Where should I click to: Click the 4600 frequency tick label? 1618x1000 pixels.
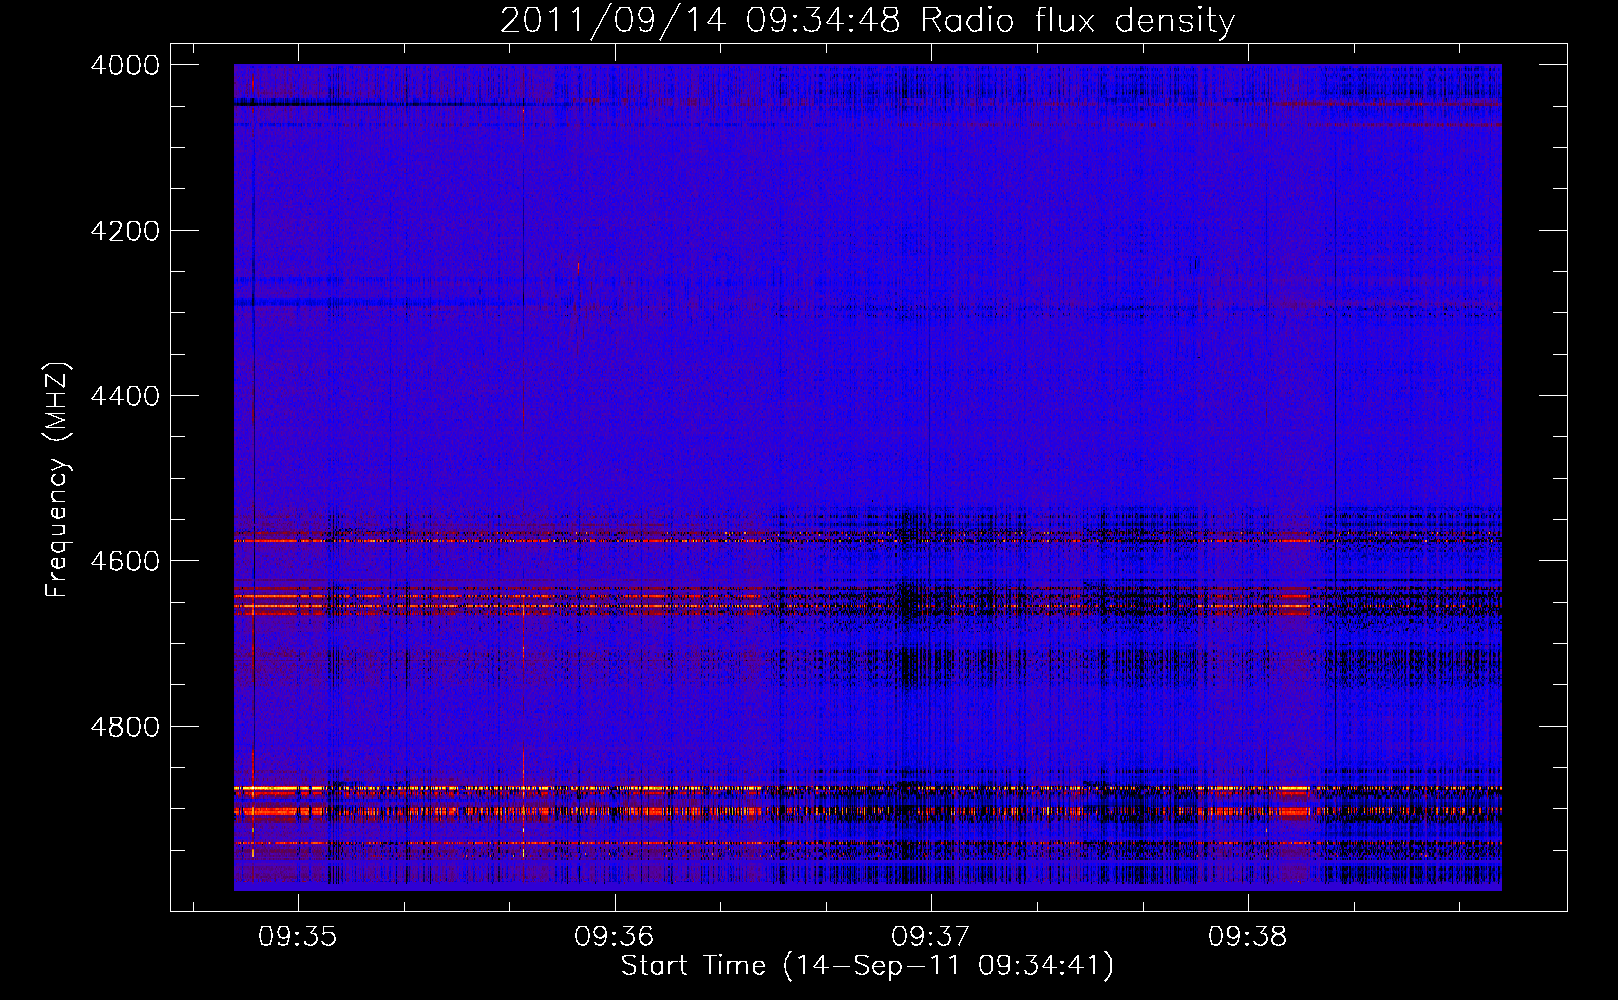[x=125, y=561]
